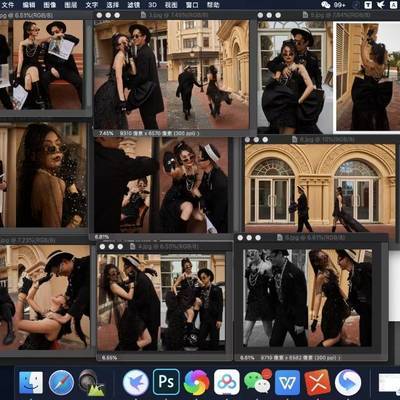Screen dimensions: 400x400
Task: Select the canvas of the 6.66% document
Action: 161,303
